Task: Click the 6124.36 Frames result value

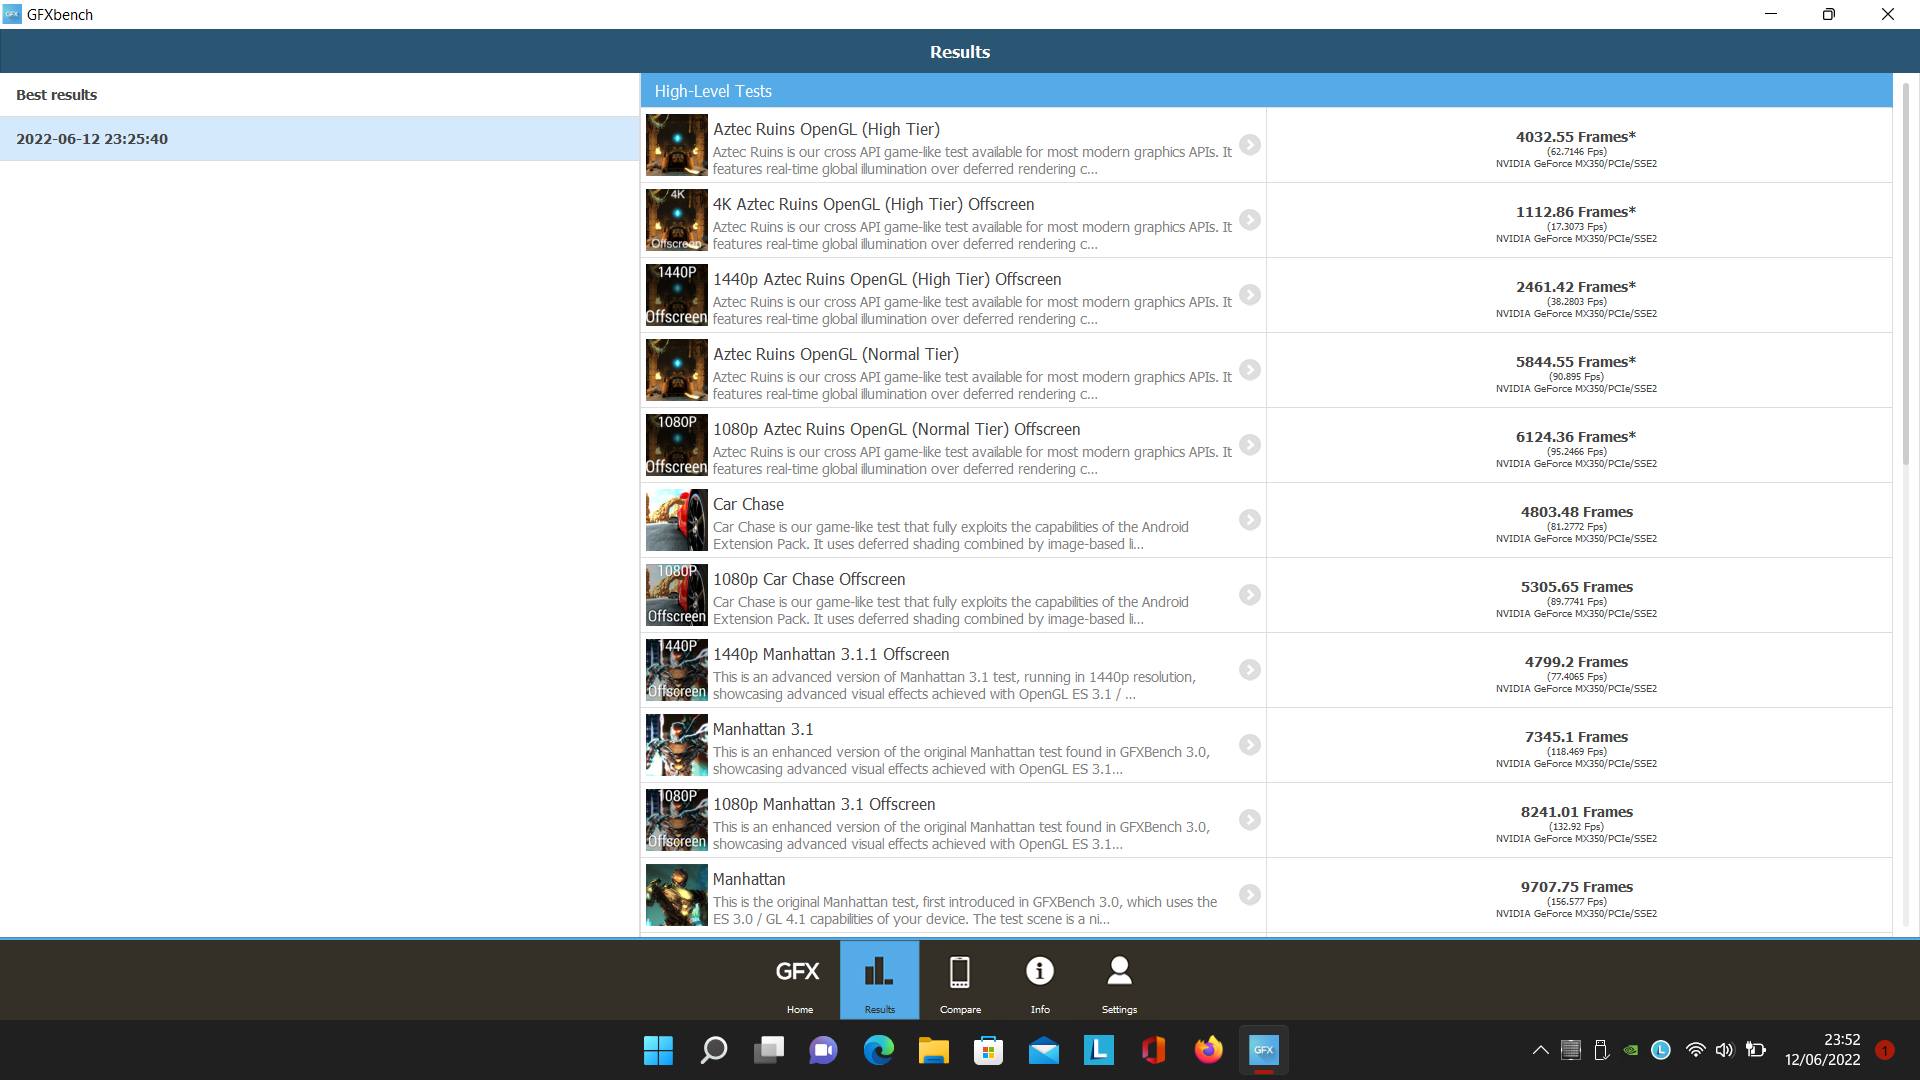Action: 1576,437
